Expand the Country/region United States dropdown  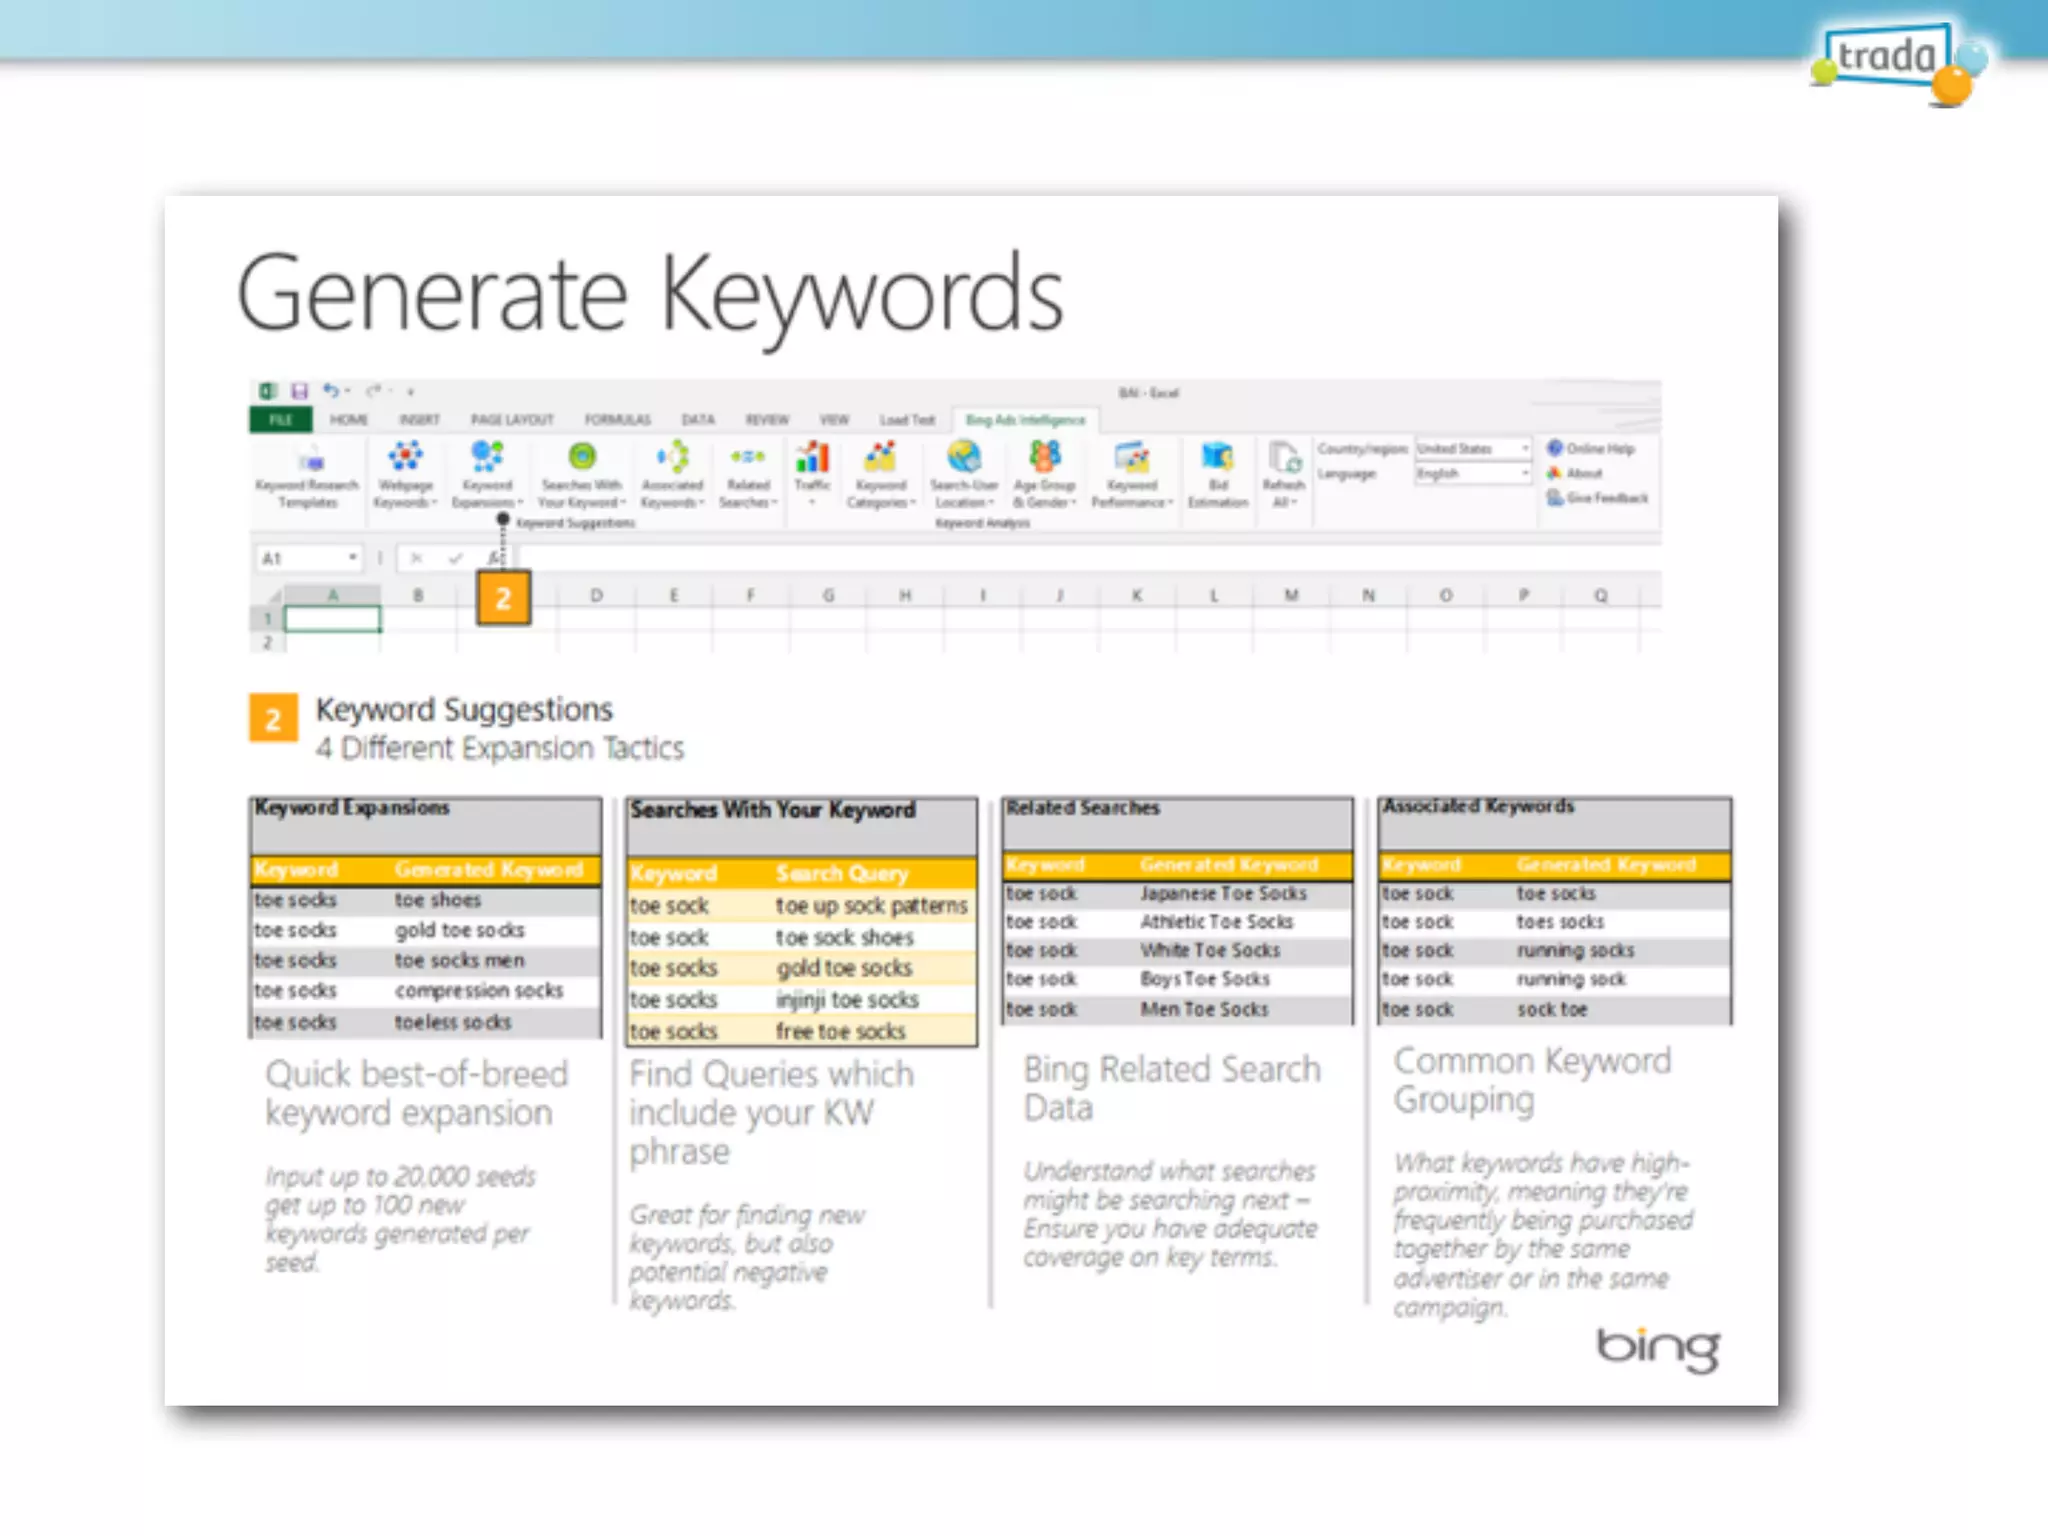(x=1524, y=449)
